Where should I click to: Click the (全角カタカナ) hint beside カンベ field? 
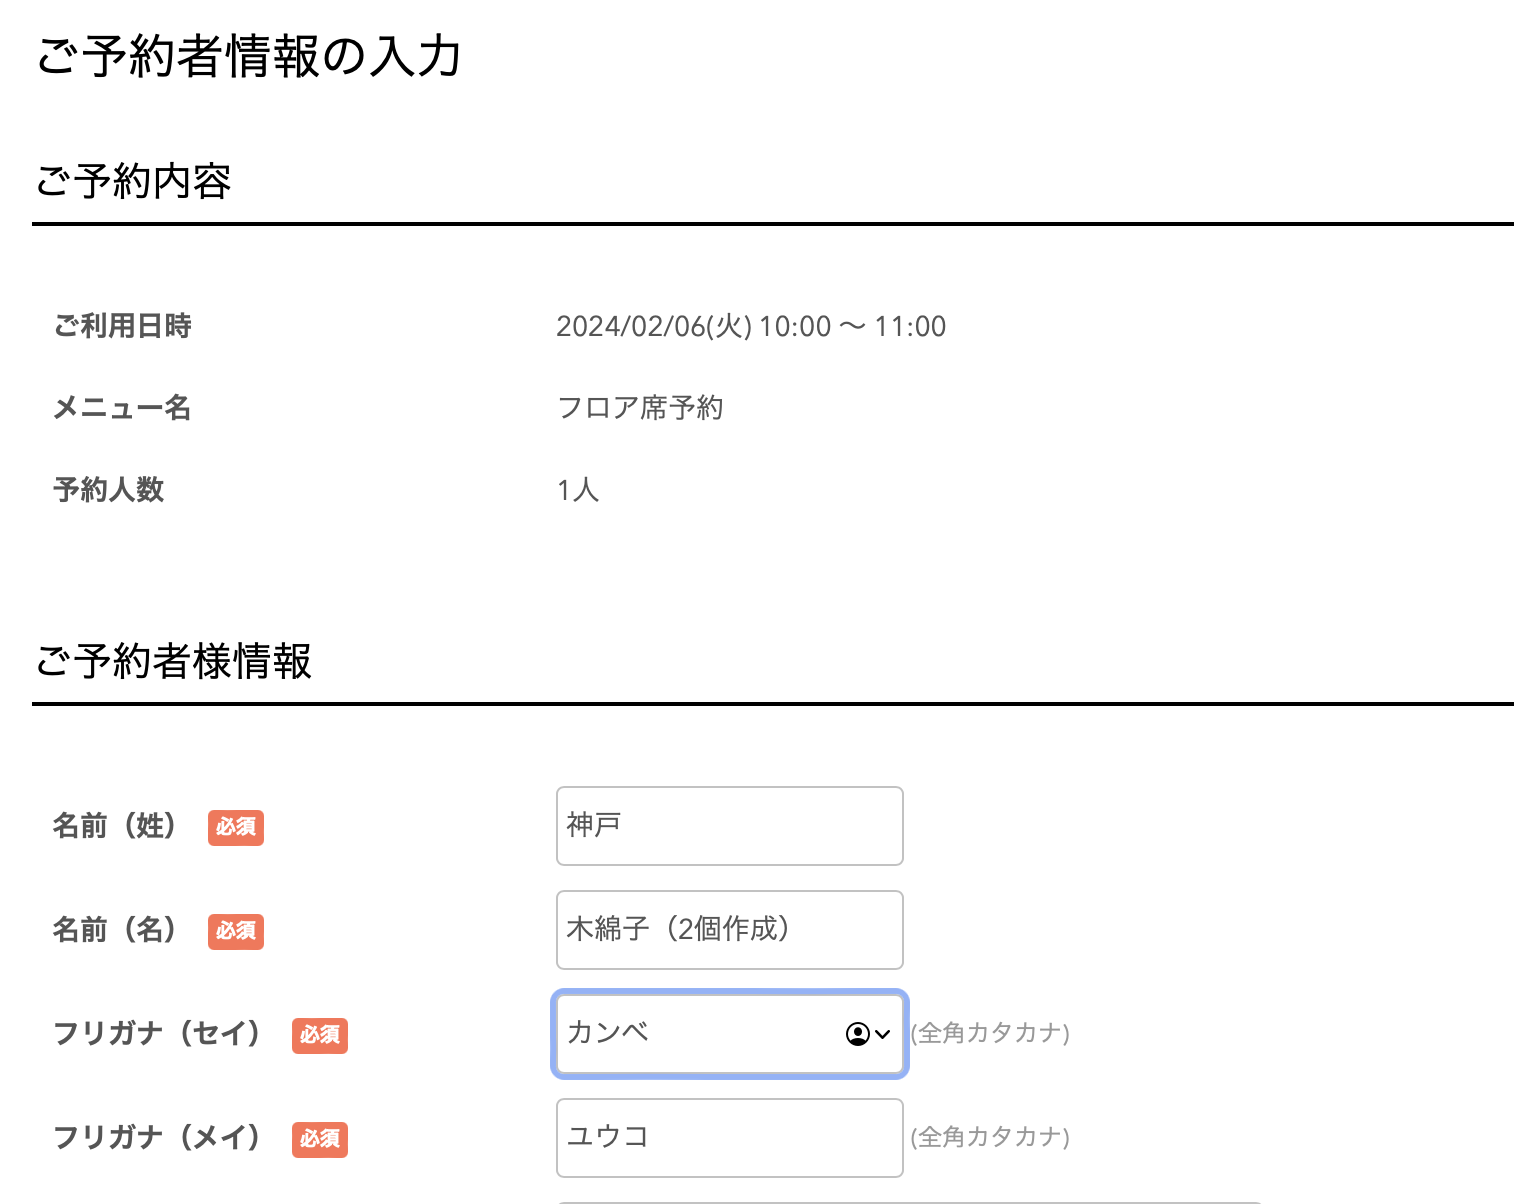coord(990,1033)
